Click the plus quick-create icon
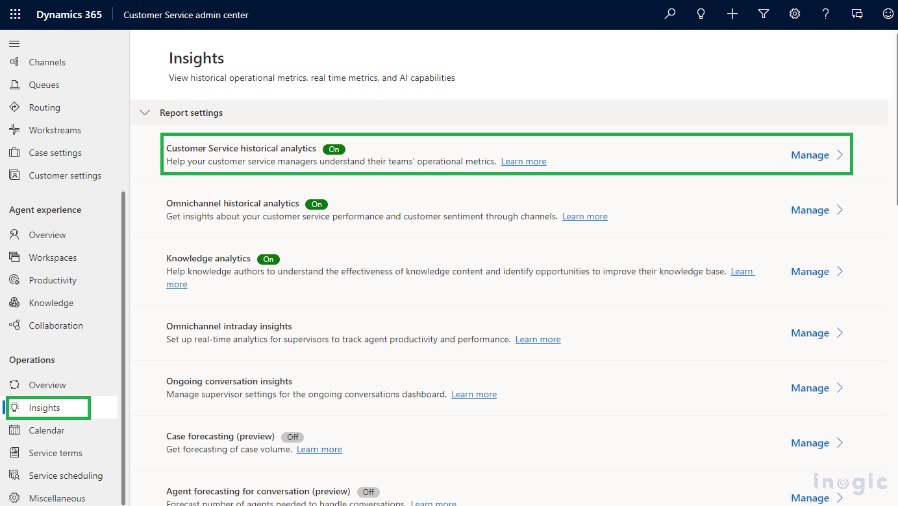 [732, 14]
